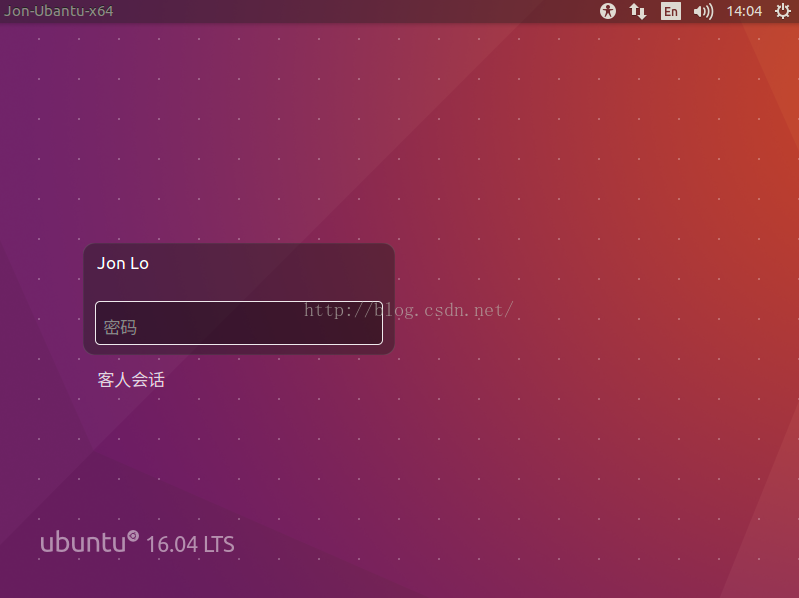The height and width of the screenshot is (598, 799).
Task: Click the Jon-Ubantu-x64 hostname label
Action: (x=59, y=11)
